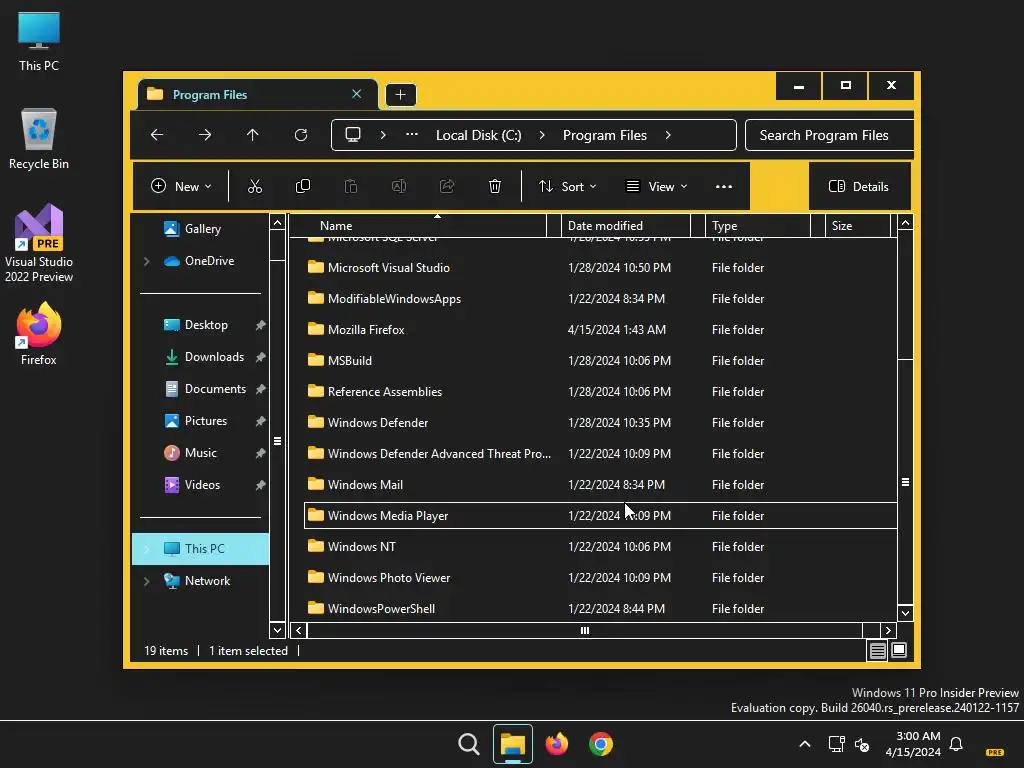
Task: Switch to details list layout icon in status bar
Action: coord(878,650)
